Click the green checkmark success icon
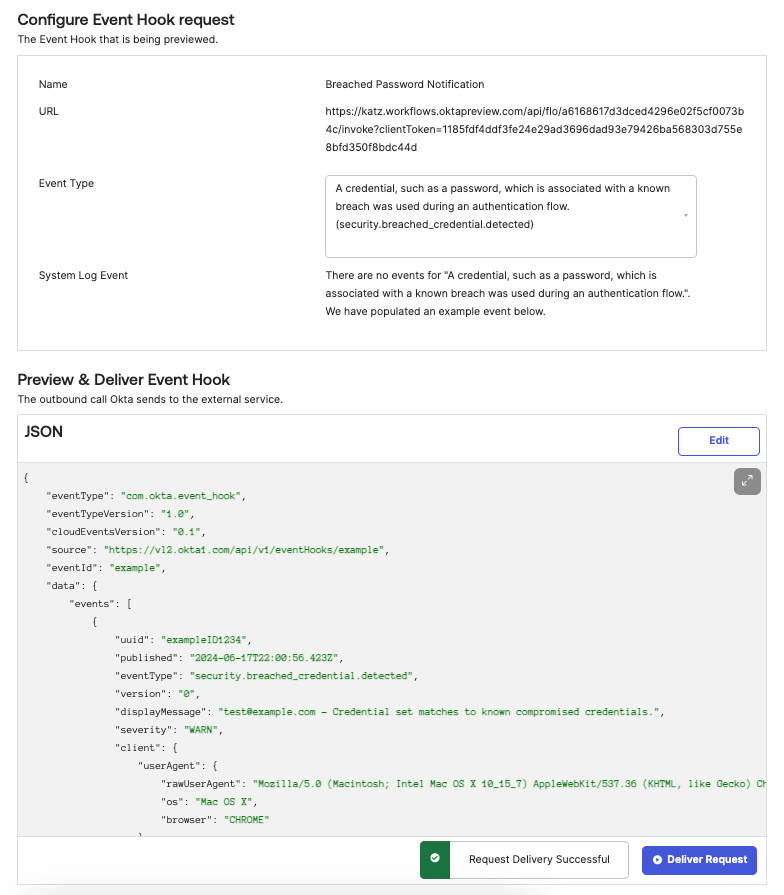This screenshot has height=895, width=784. click(x=434, y=858)
